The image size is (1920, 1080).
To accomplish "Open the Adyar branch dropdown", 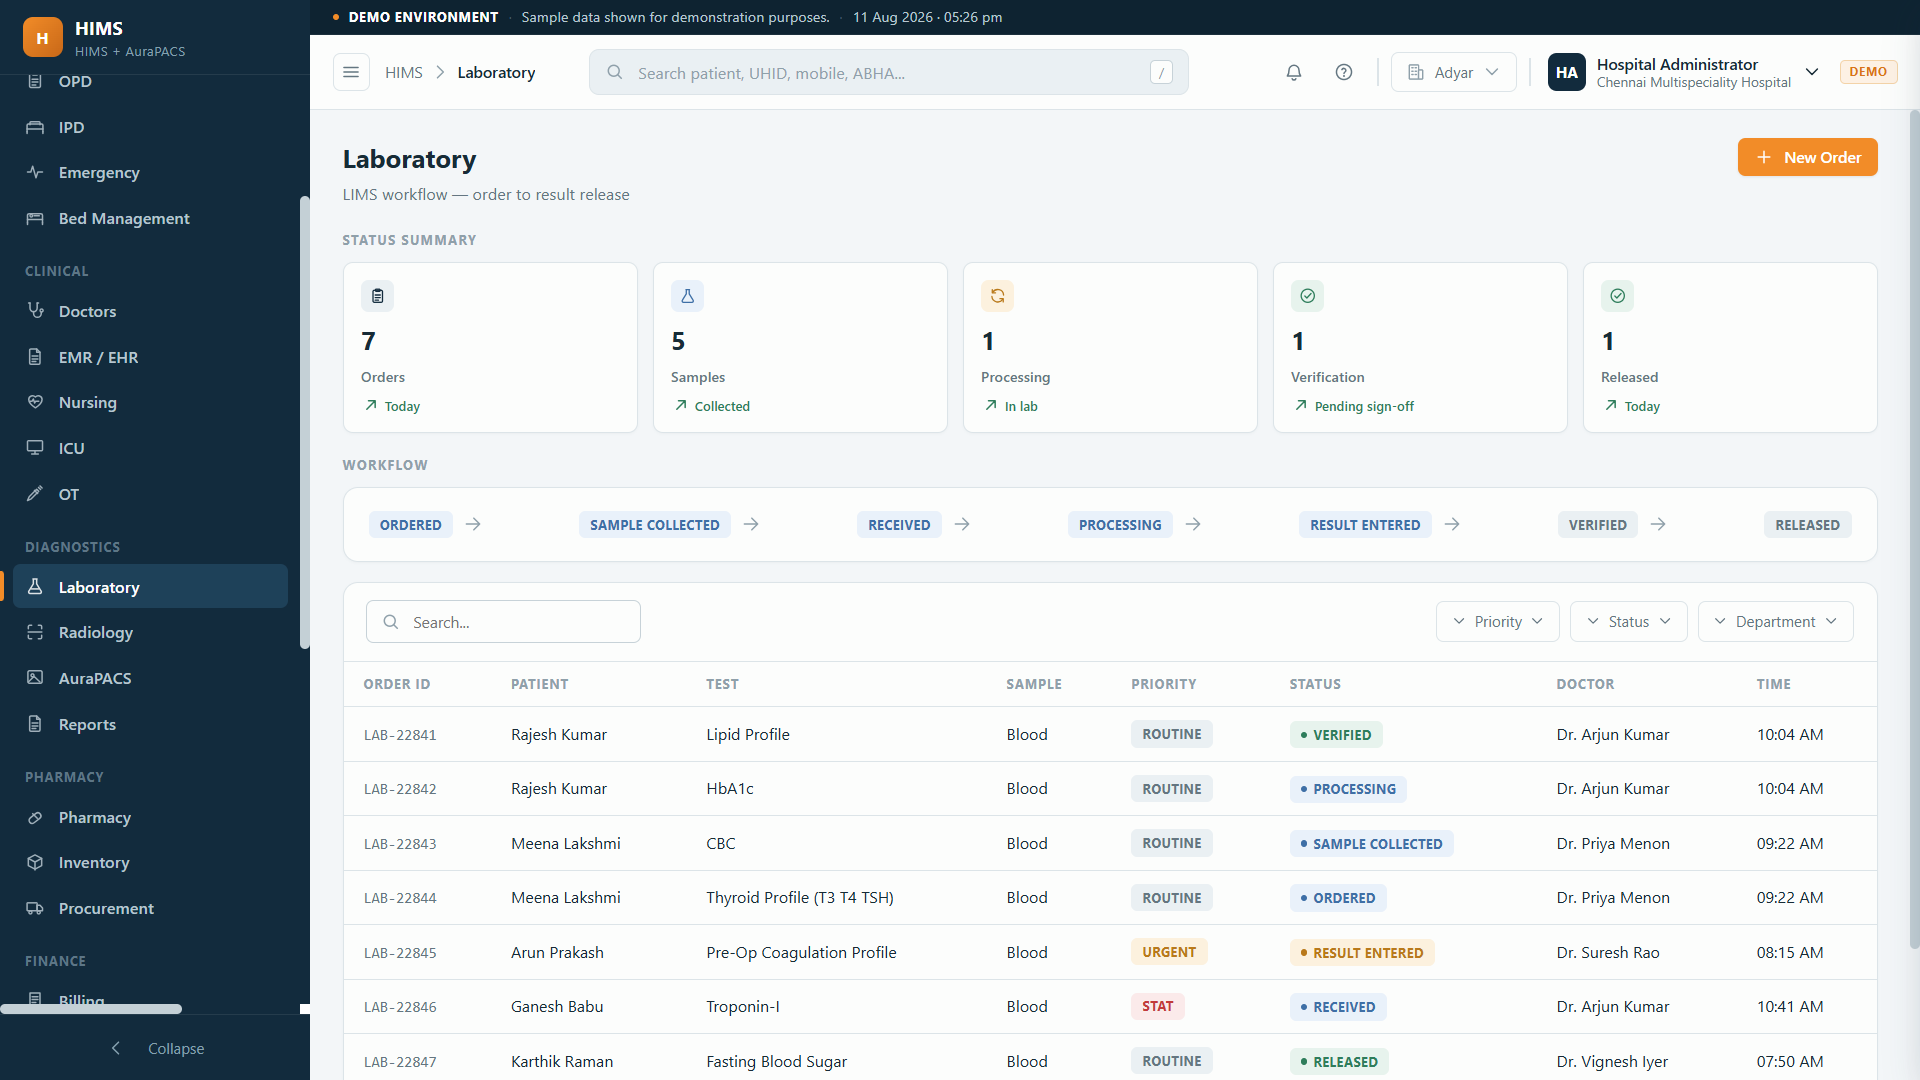I will pos(1453,72).
